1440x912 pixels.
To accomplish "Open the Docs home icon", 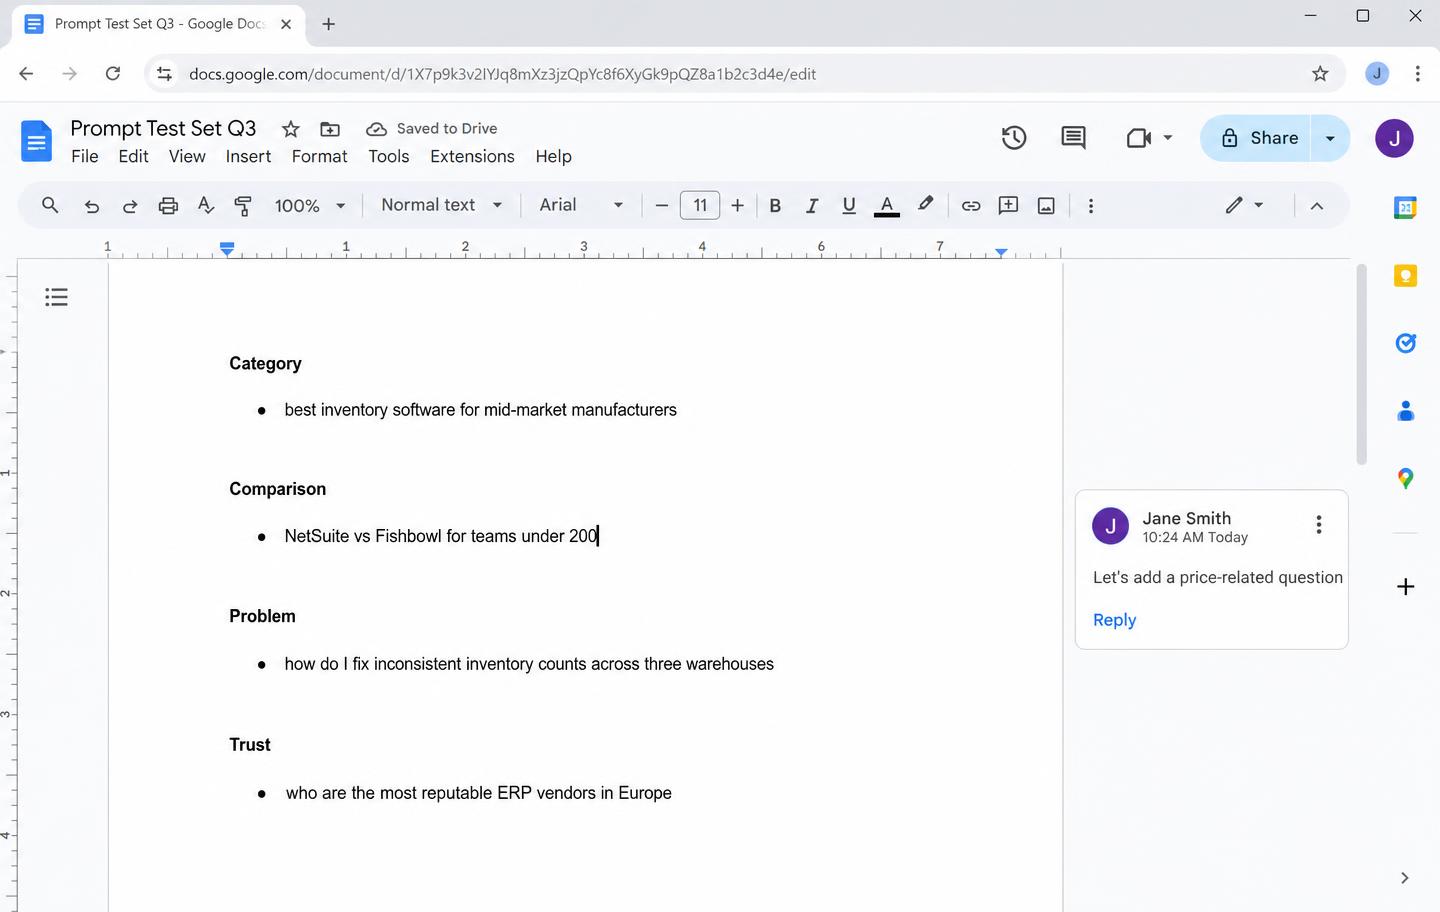I will [x=36, y=141].
